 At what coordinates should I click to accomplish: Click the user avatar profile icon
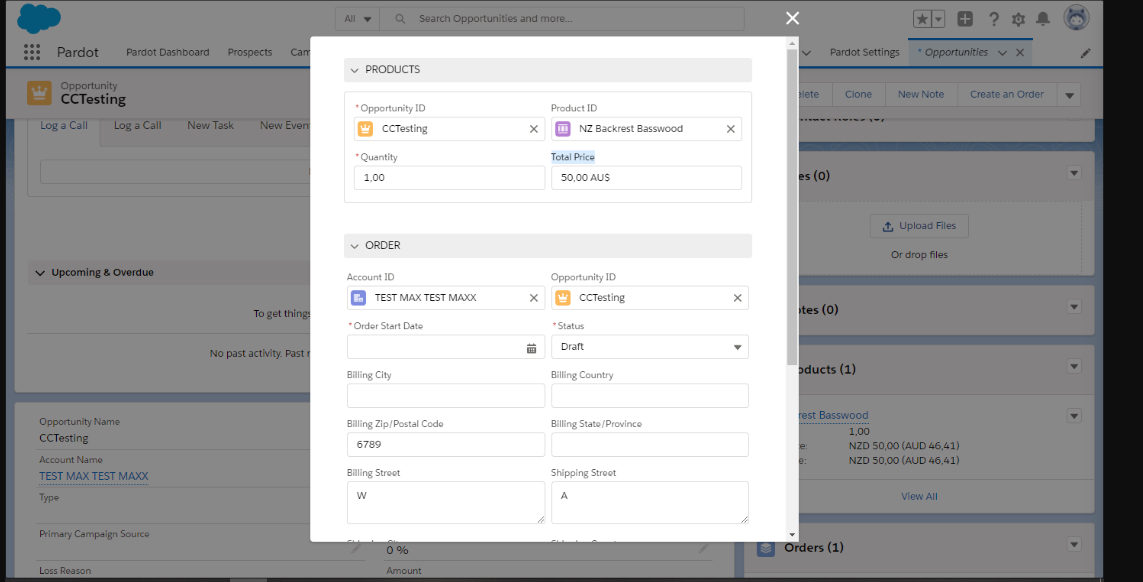1076,18
